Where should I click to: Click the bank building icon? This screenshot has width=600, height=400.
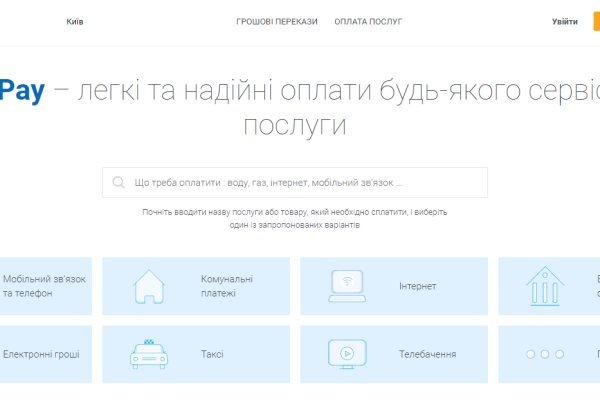click(x=545, y=286)
